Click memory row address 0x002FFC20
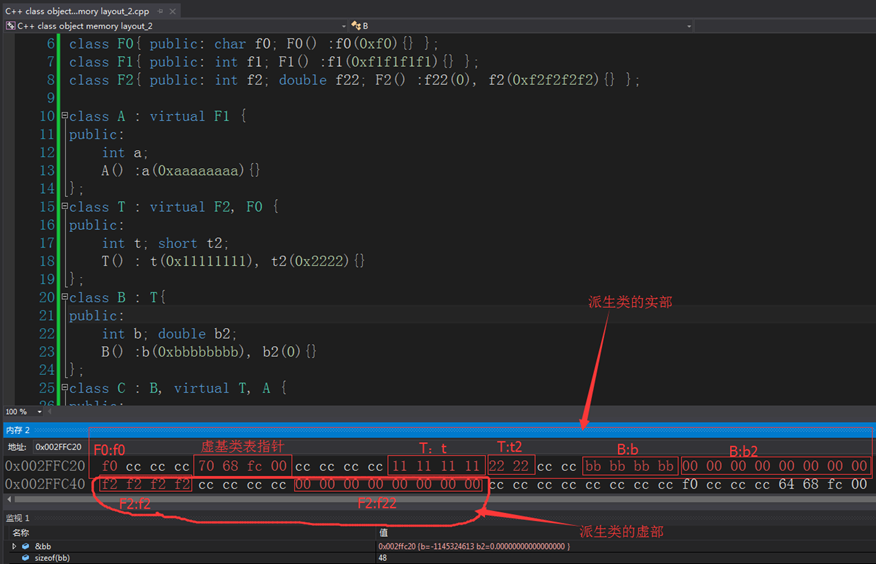This screenshot has width=876, height=564. point(45,466)
